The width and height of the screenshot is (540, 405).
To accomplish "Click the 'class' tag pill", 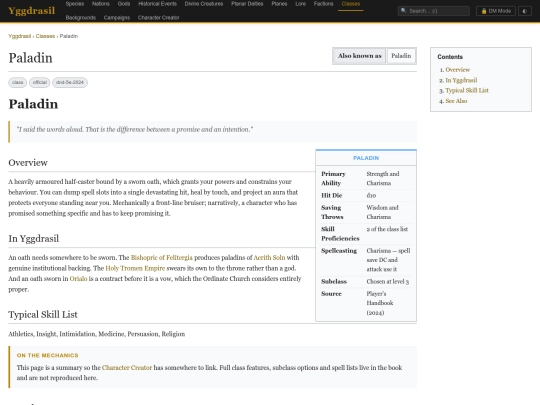I will [x=18, y=82].
